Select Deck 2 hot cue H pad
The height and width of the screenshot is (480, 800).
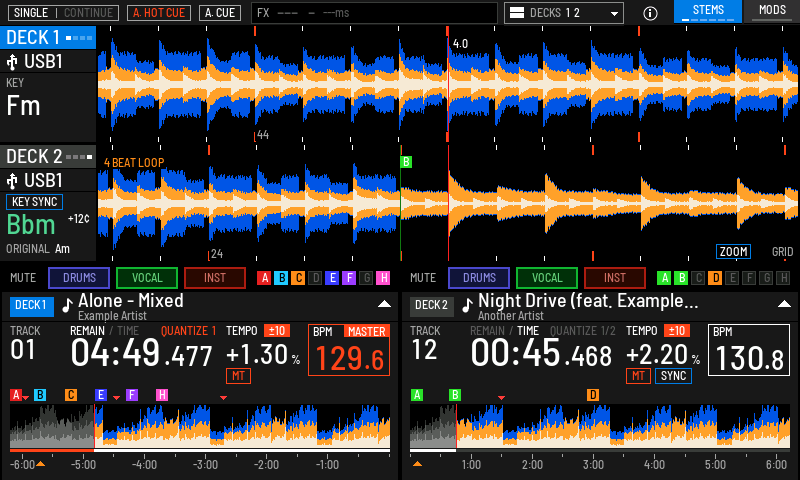click(783, 278)
